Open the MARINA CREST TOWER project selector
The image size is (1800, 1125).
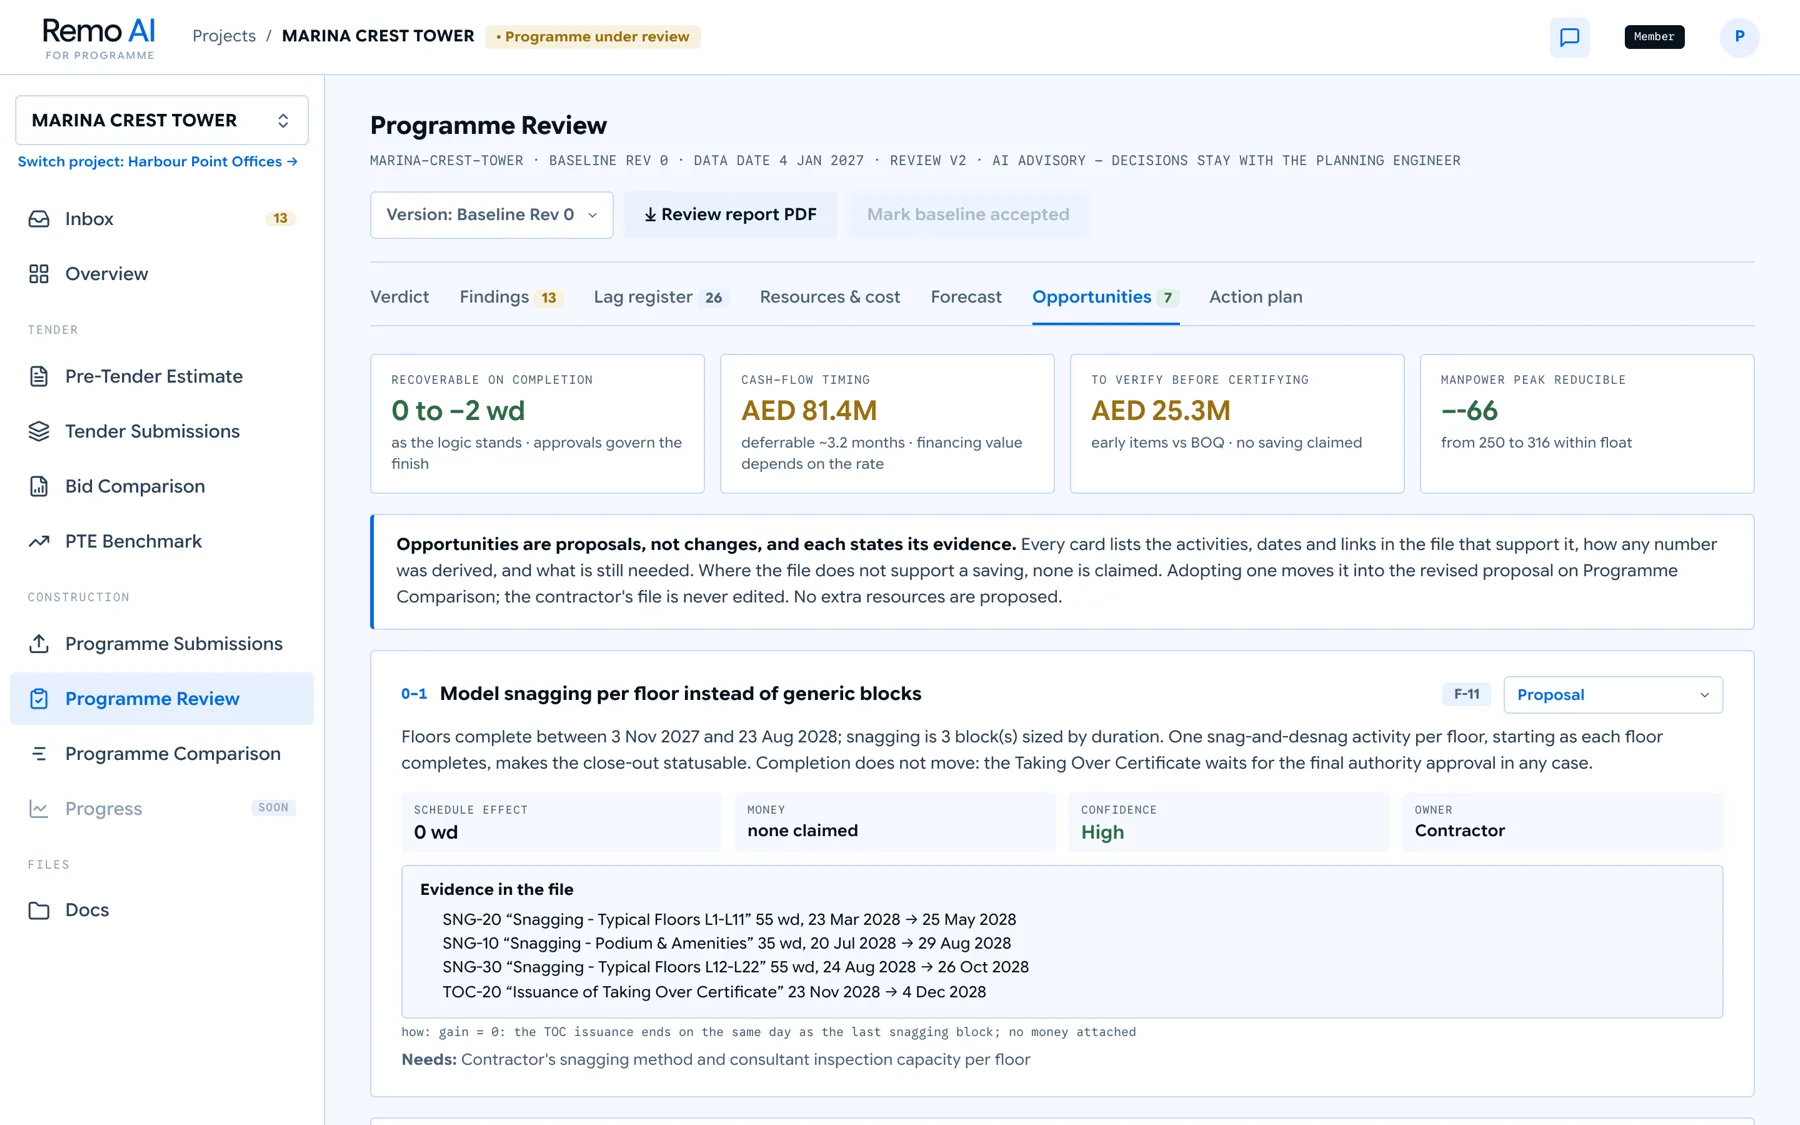pyautogui.click(x=162, y=121)
